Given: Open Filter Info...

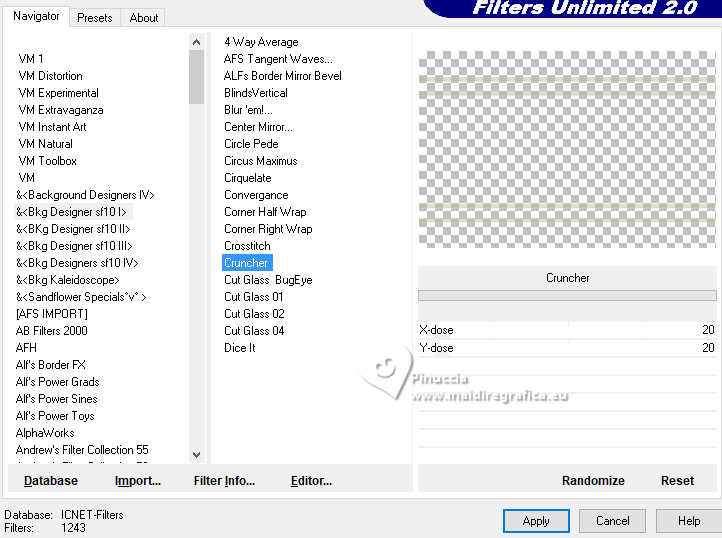Looking at the screenshot, I should (x=224, y=481).
